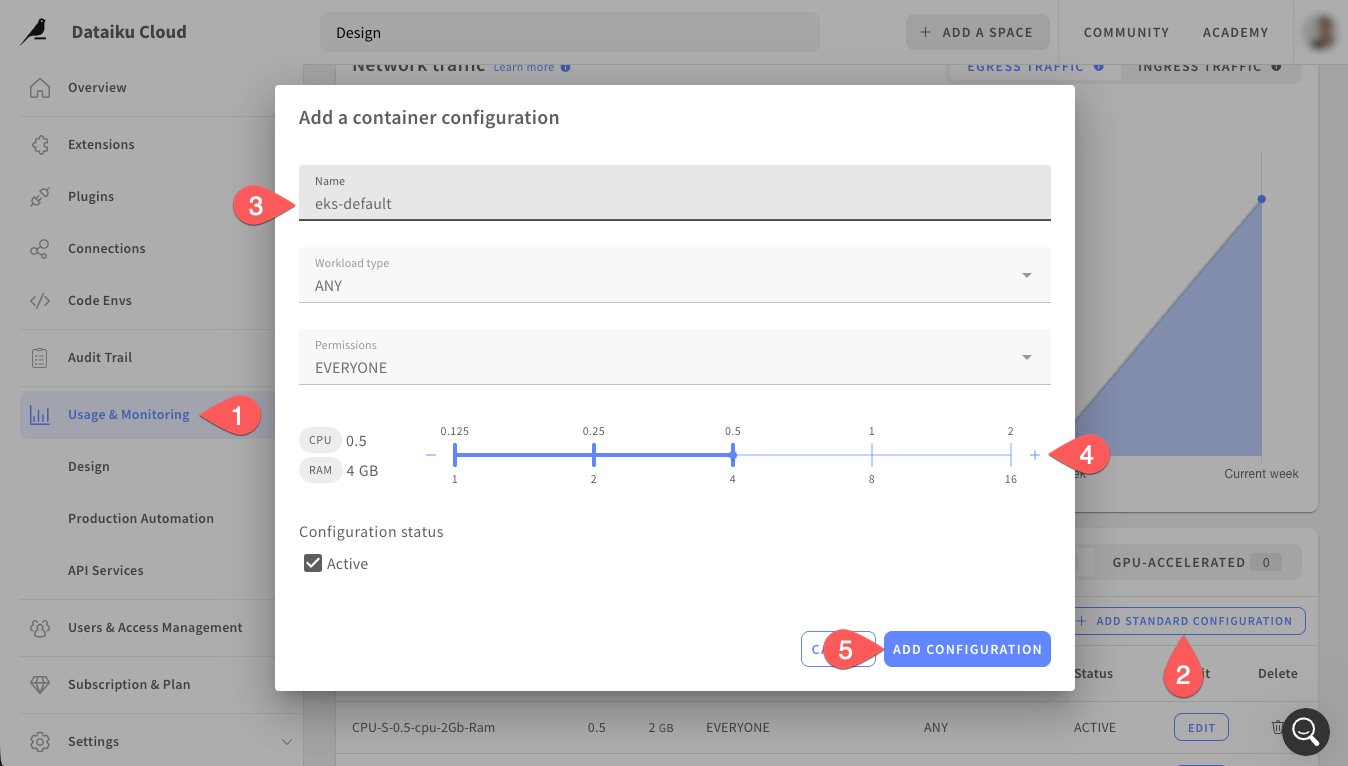
Task: Click the Dataiku bird logo
Action: (x=34, y=32)
